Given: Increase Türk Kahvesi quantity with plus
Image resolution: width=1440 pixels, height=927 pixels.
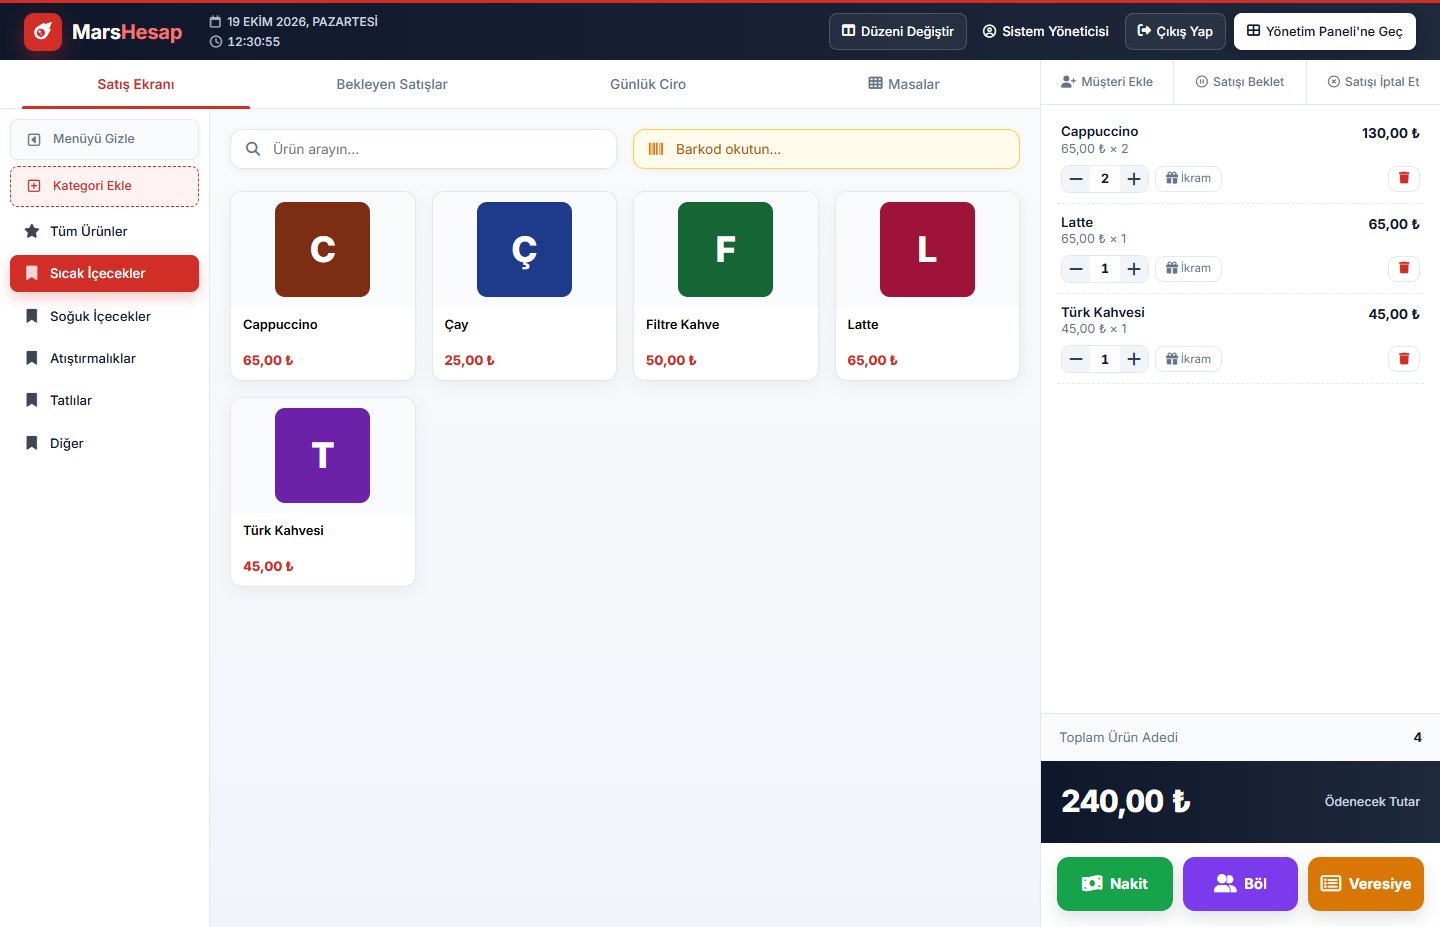Looking at the screenshot, I should pyautogui.click(x=1134, y=359).
